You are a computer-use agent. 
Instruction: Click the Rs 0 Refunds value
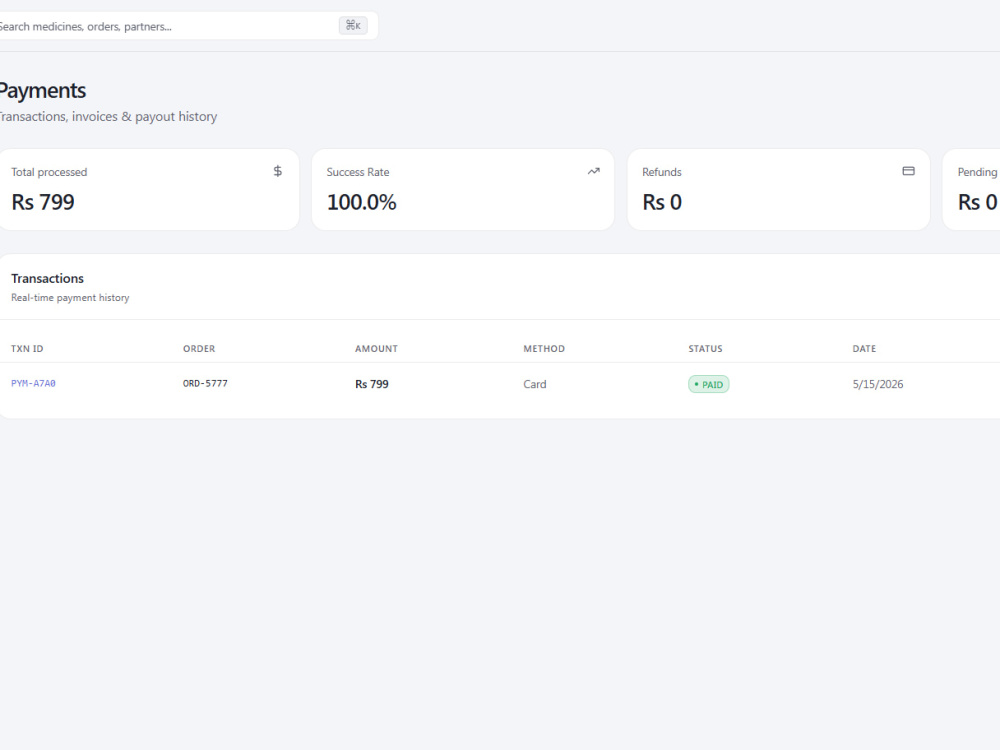(x=662, y=202)
